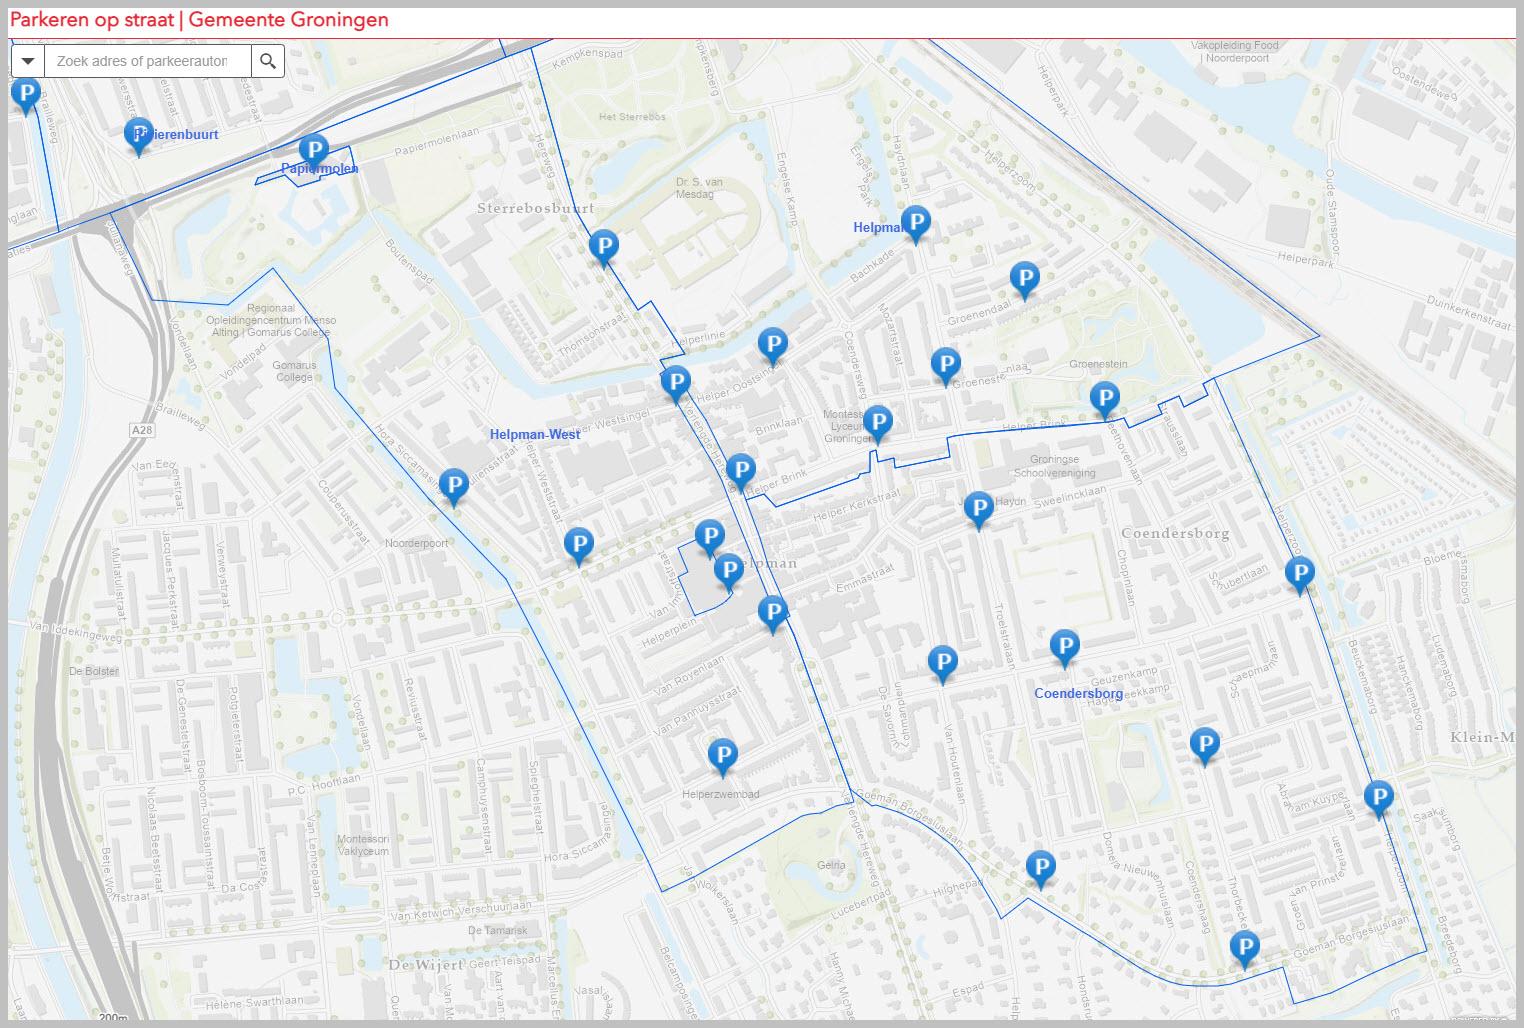
Task: Select parking marker below Groenestein
Action: [1104, 398]
